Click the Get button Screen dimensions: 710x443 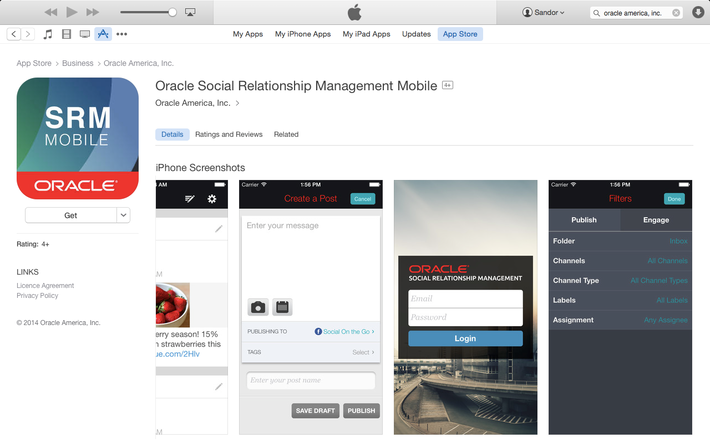click(x=71, y=215)
